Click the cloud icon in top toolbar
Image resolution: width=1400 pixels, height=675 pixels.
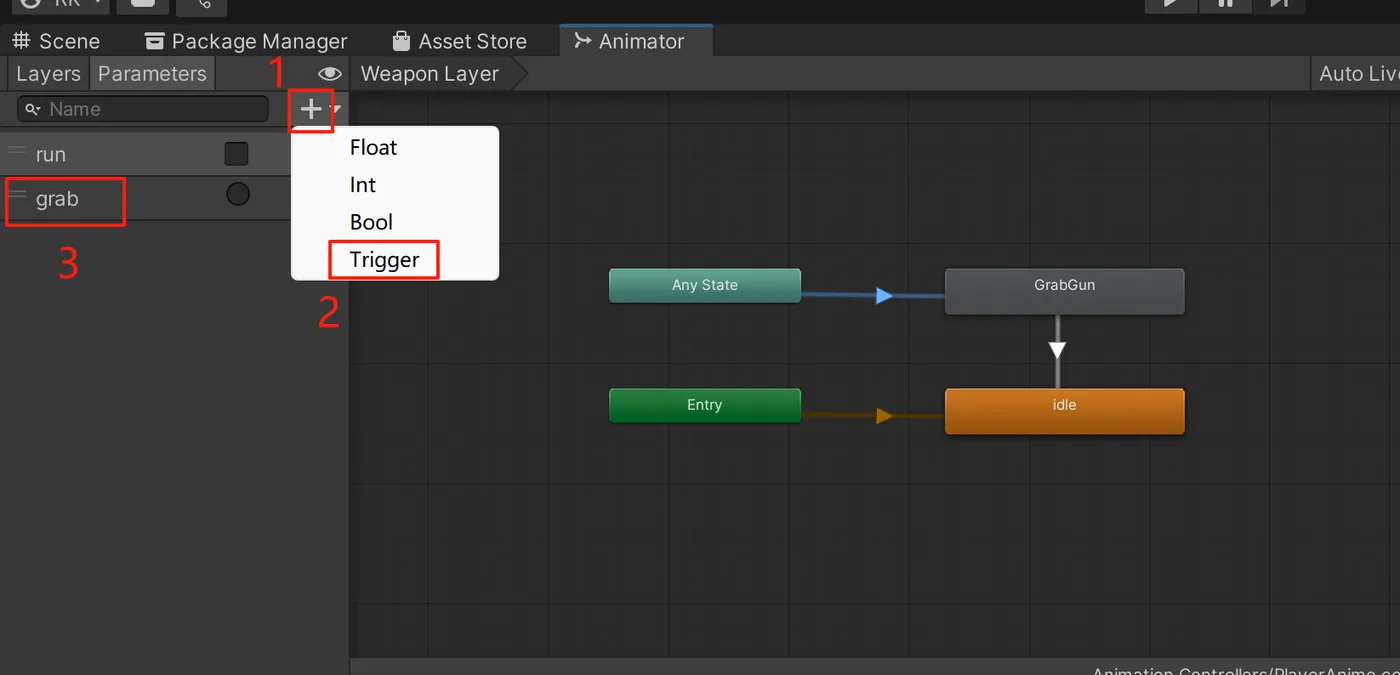(x=142, y=4)
